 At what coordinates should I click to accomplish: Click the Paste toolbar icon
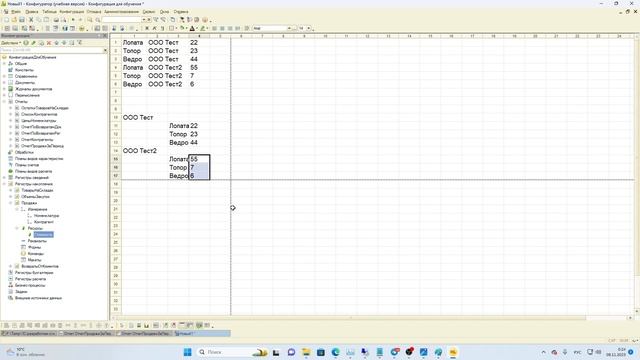click(x=47, y=20)
